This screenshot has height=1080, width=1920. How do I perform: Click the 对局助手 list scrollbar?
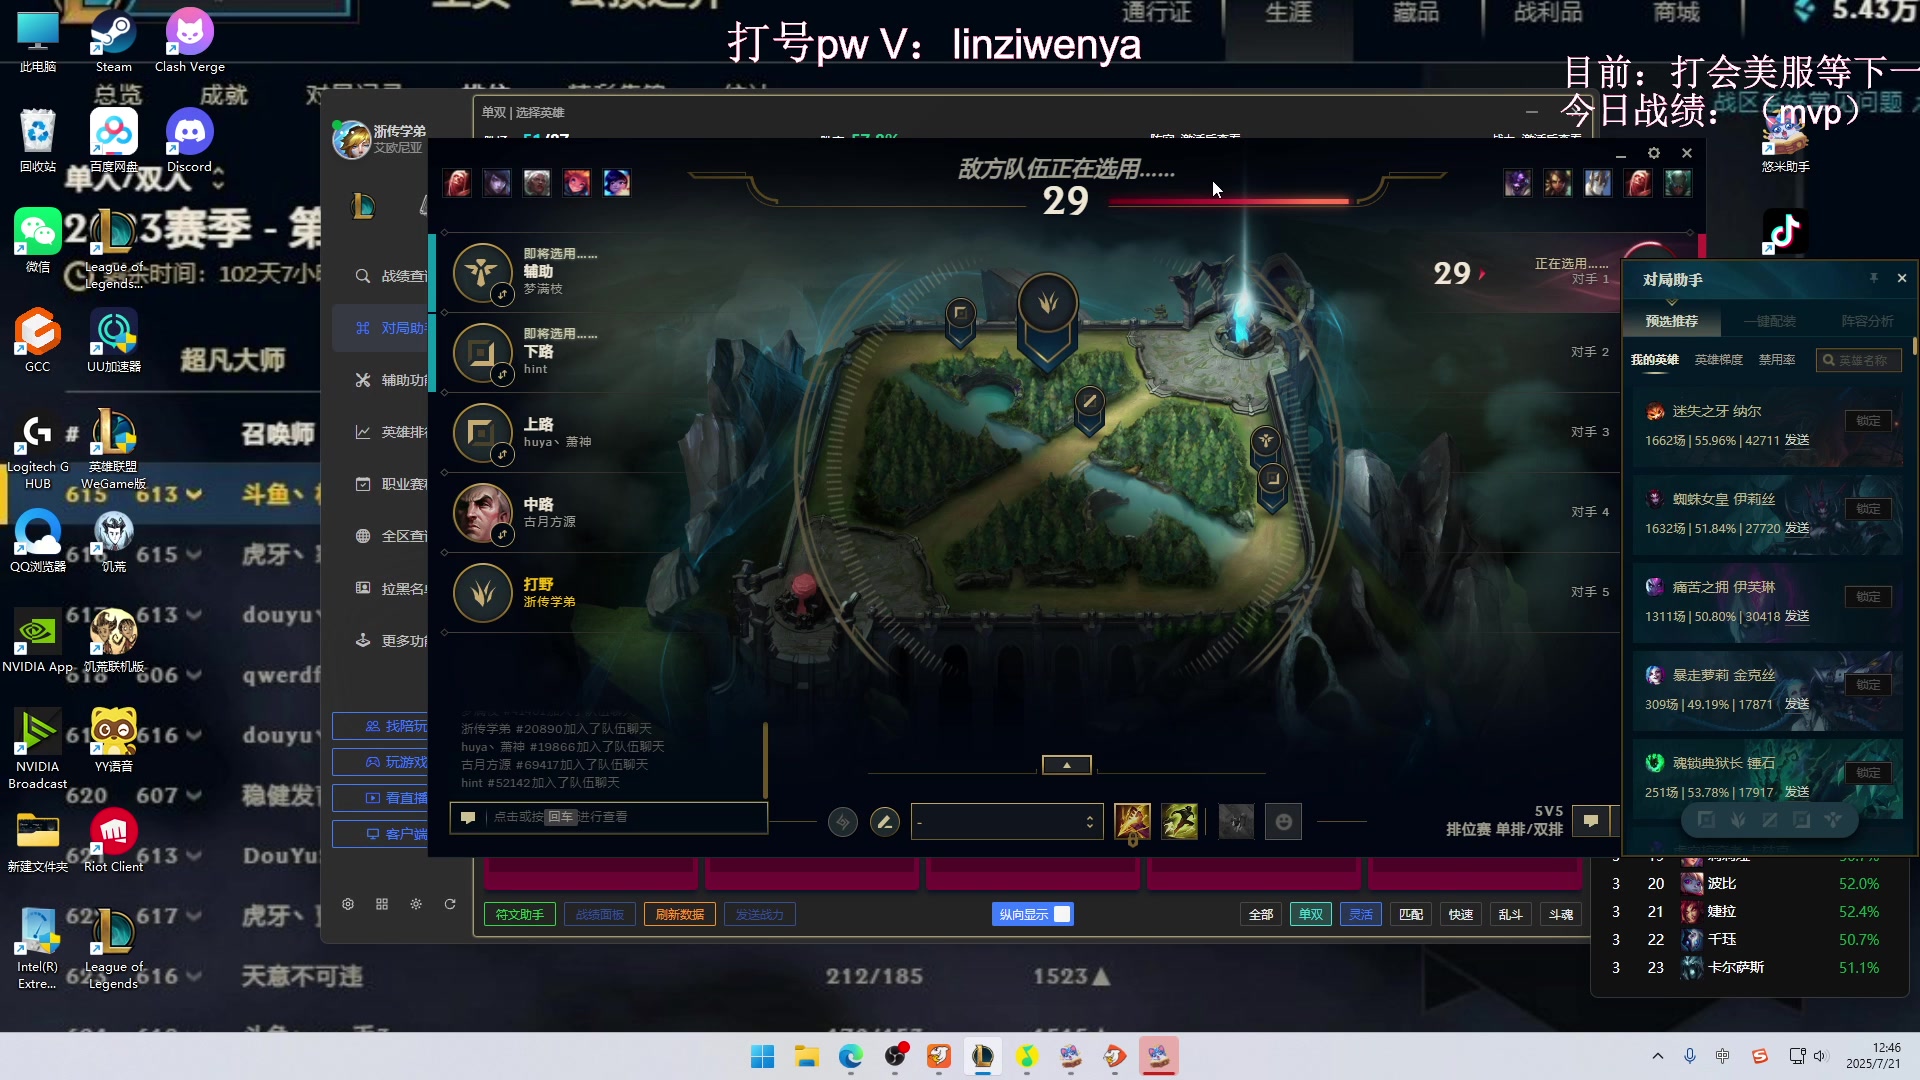pos(1914,346)
